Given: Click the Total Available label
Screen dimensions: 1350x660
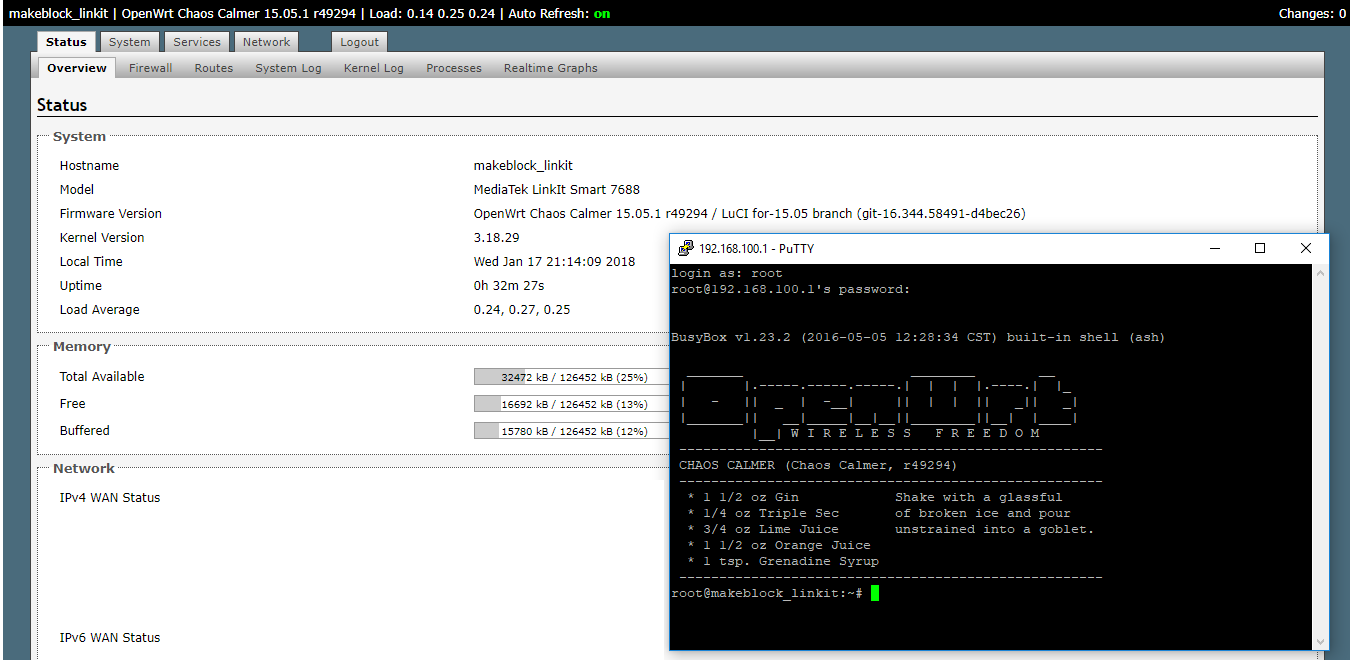Looking at the screenshot, I should (x=102, y=377).
